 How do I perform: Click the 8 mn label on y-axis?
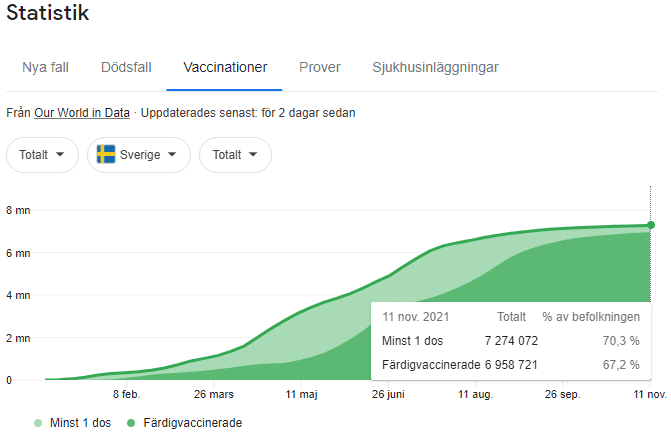click(18, 210)
